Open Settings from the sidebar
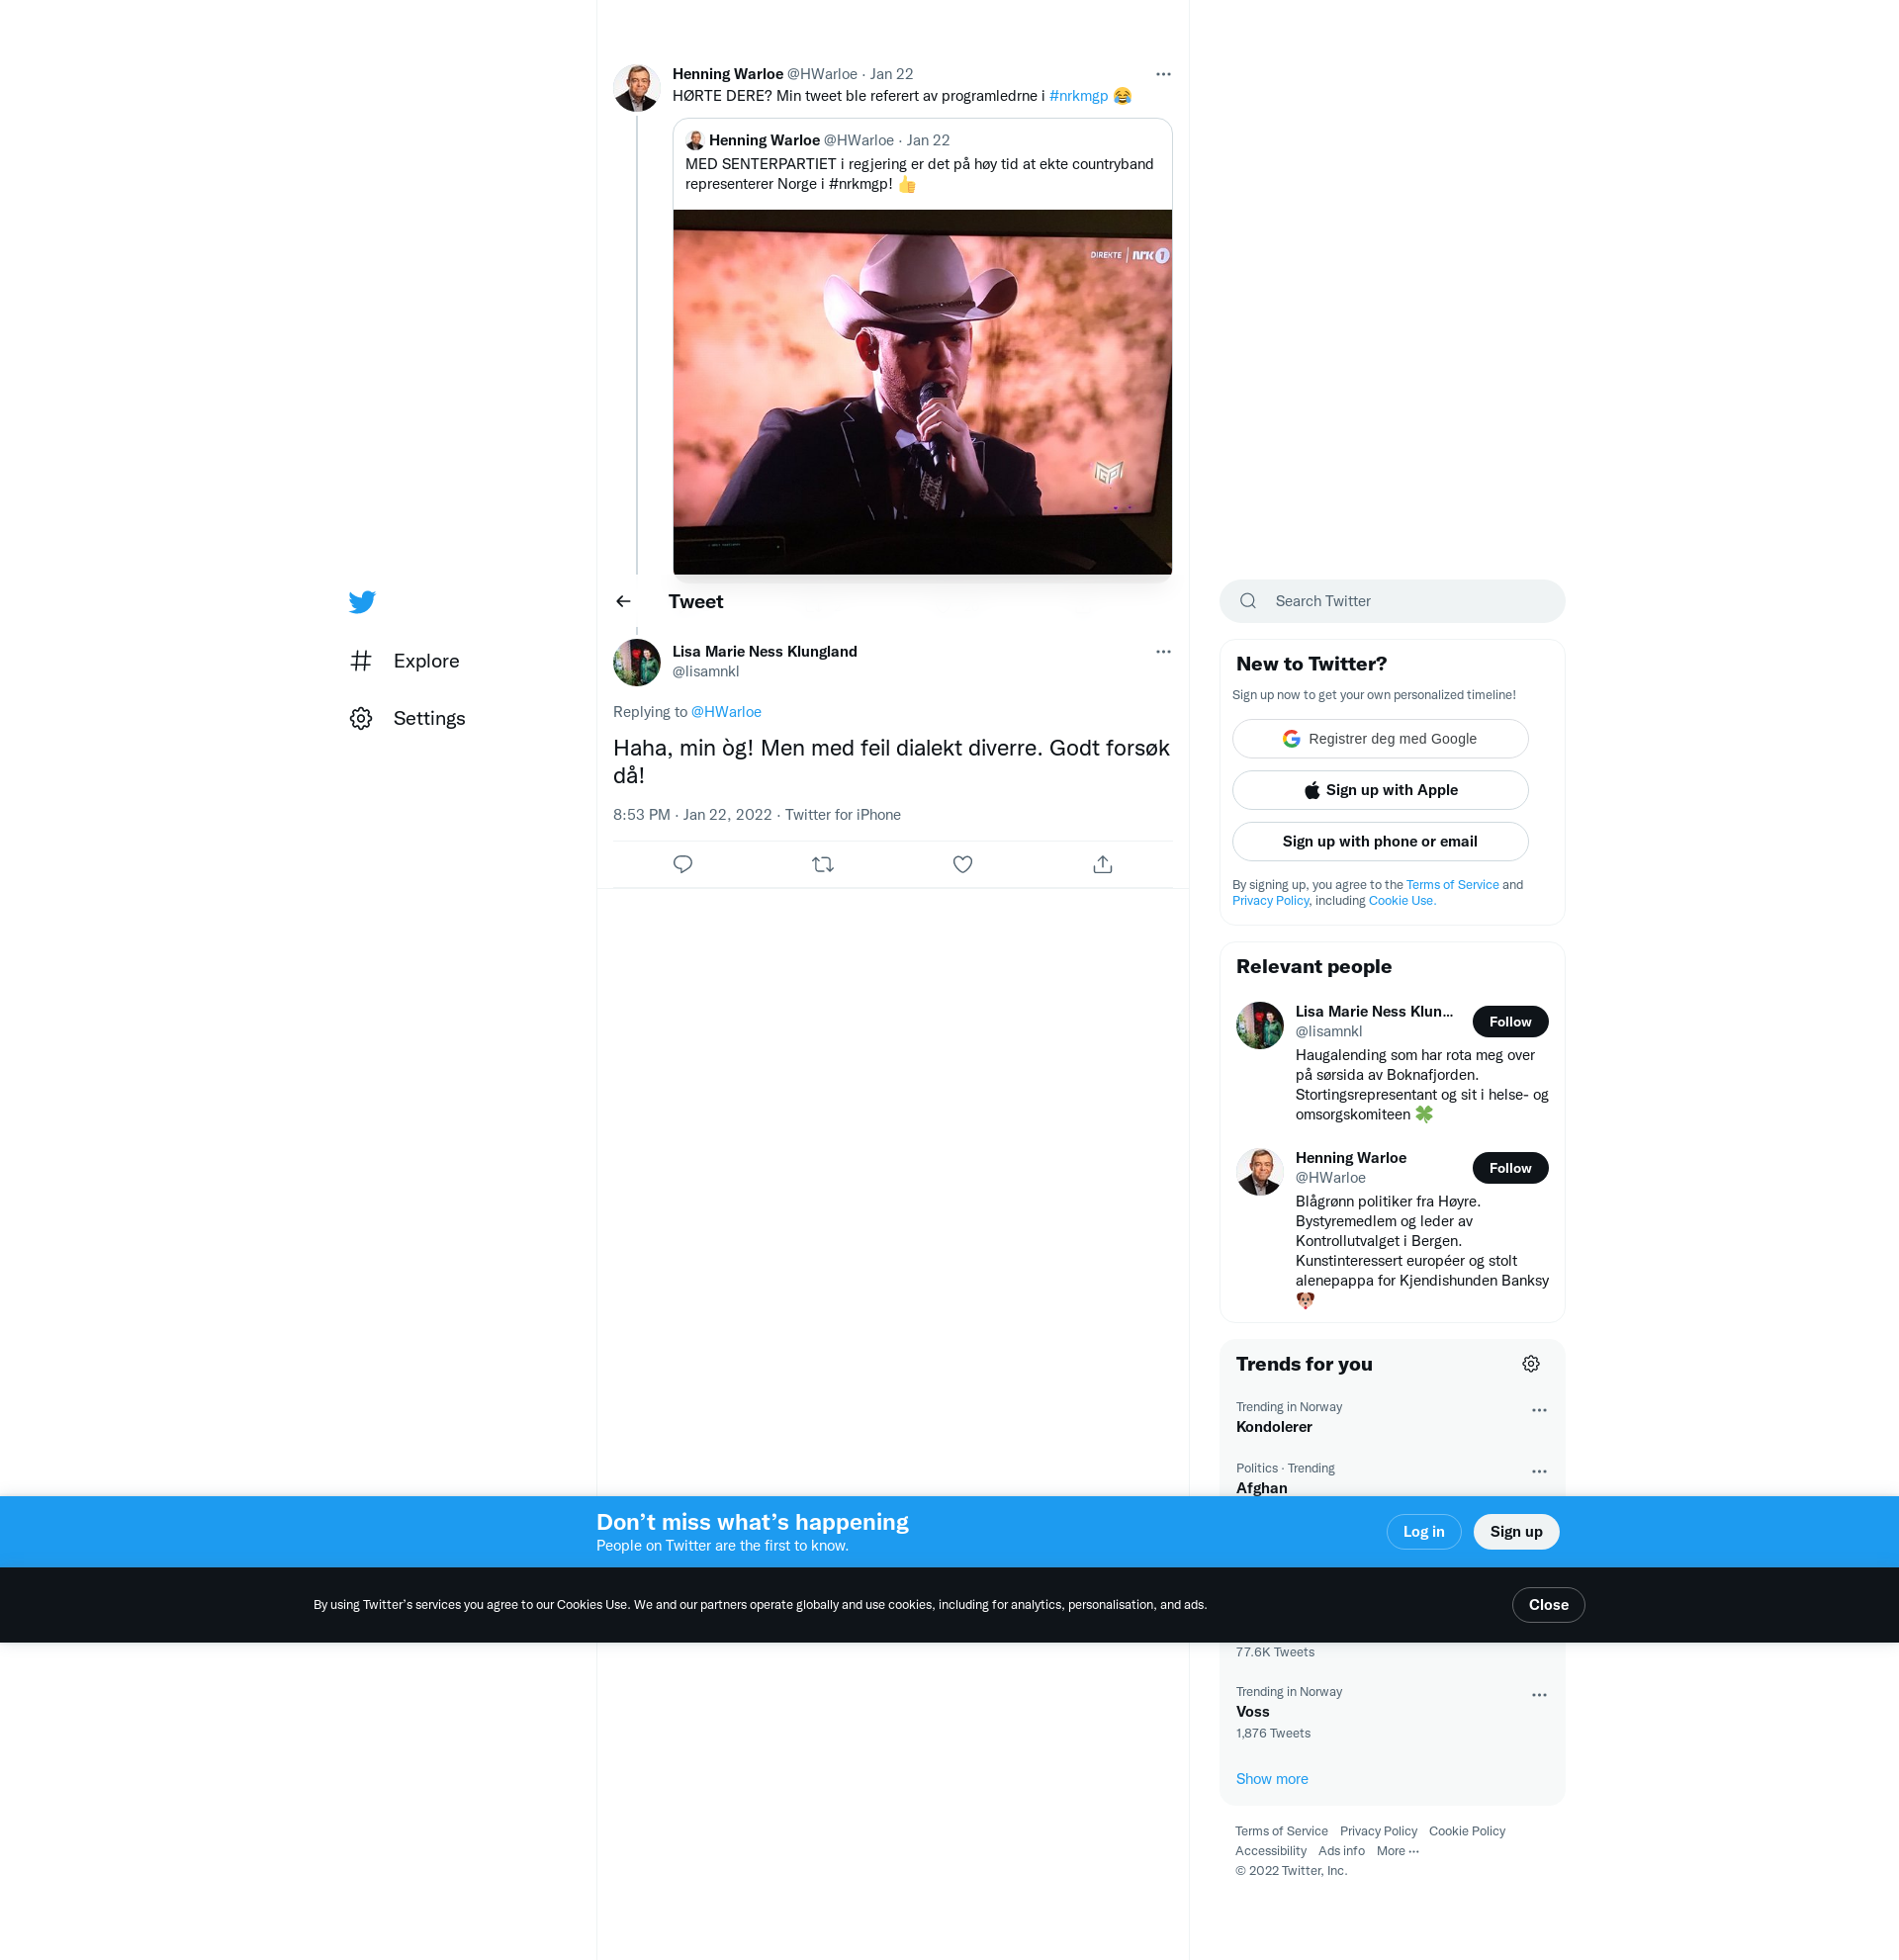 coord(408,718)
